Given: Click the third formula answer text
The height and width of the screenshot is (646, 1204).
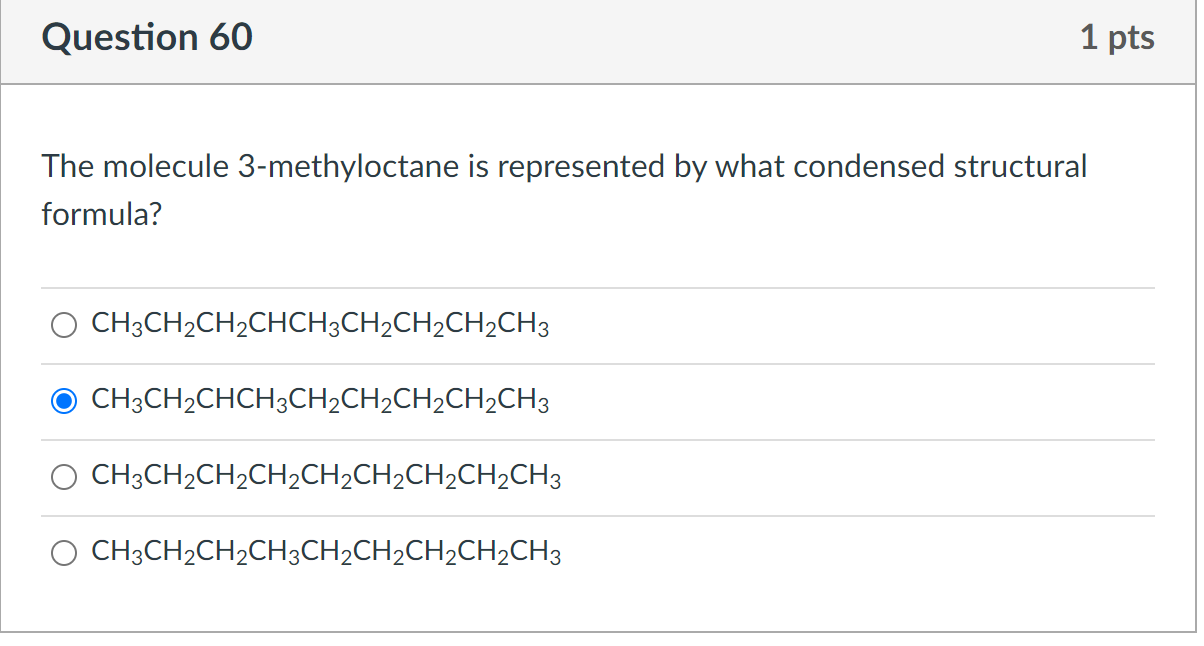Looking at the screenshot, I should pyautogui.click(x=326, y=477).
